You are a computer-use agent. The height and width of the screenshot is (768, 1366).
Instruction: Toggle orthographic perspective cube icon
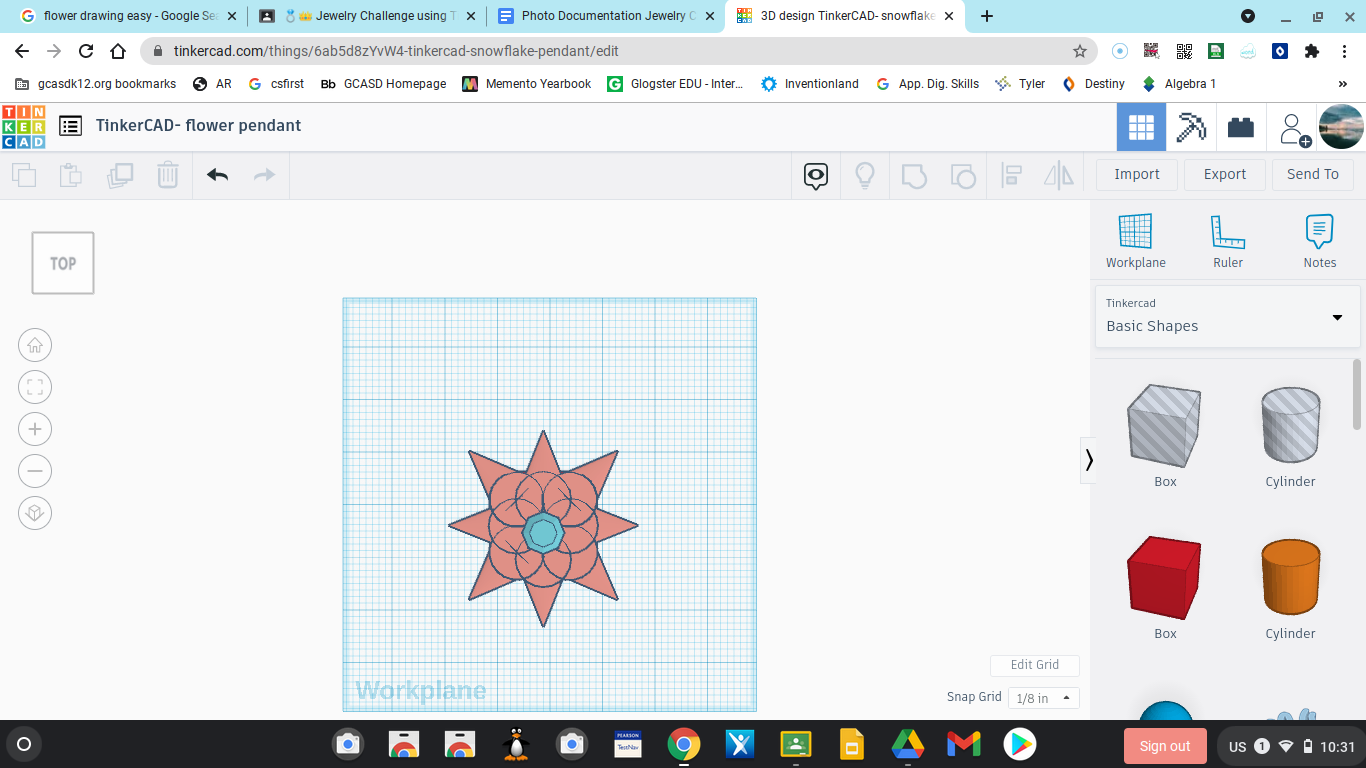[x=35, y=513]
